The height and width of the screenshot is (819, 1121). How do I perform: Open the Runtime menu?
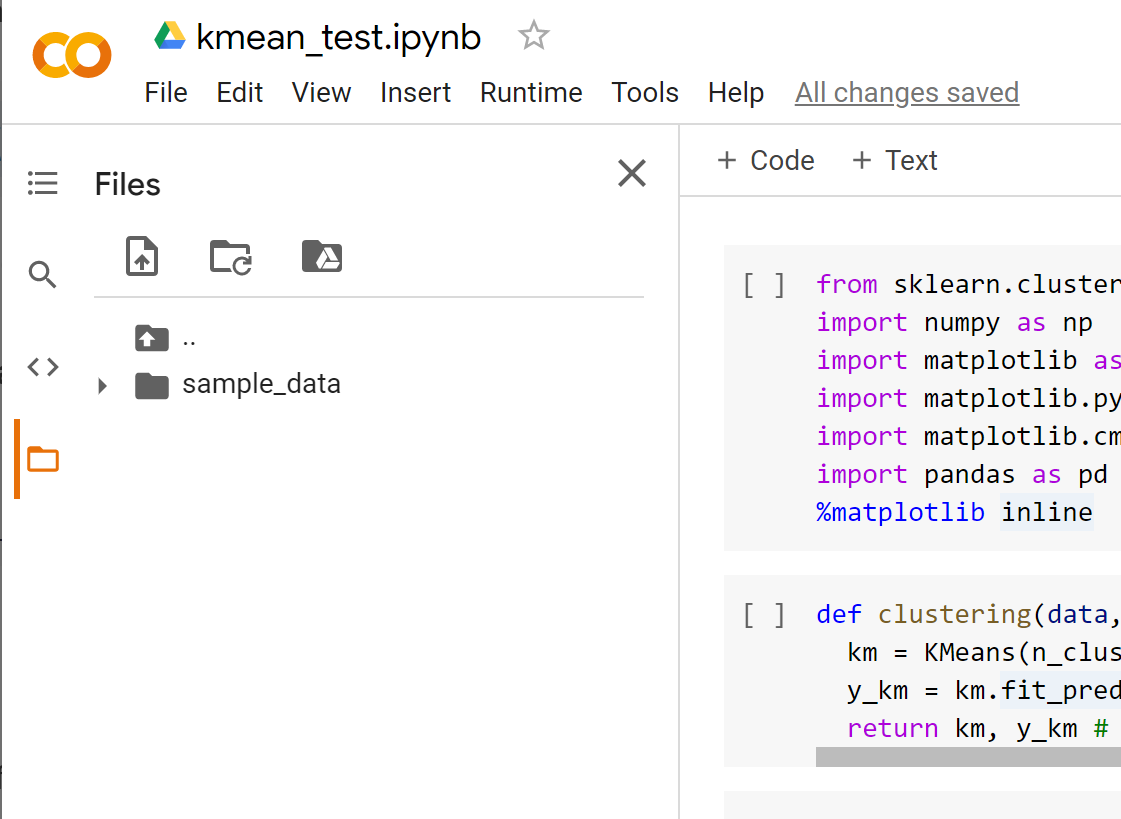(531, 93)
